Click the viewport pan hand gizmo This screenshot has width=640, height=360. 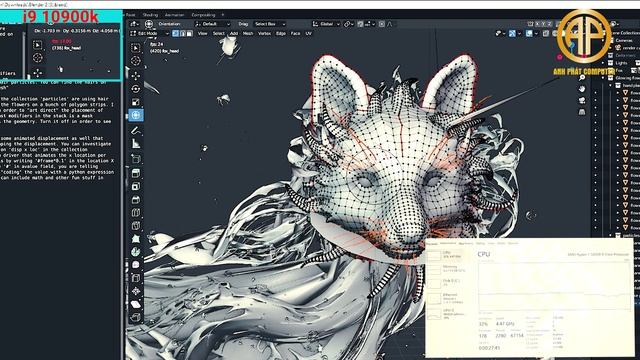tap(582, 89)
